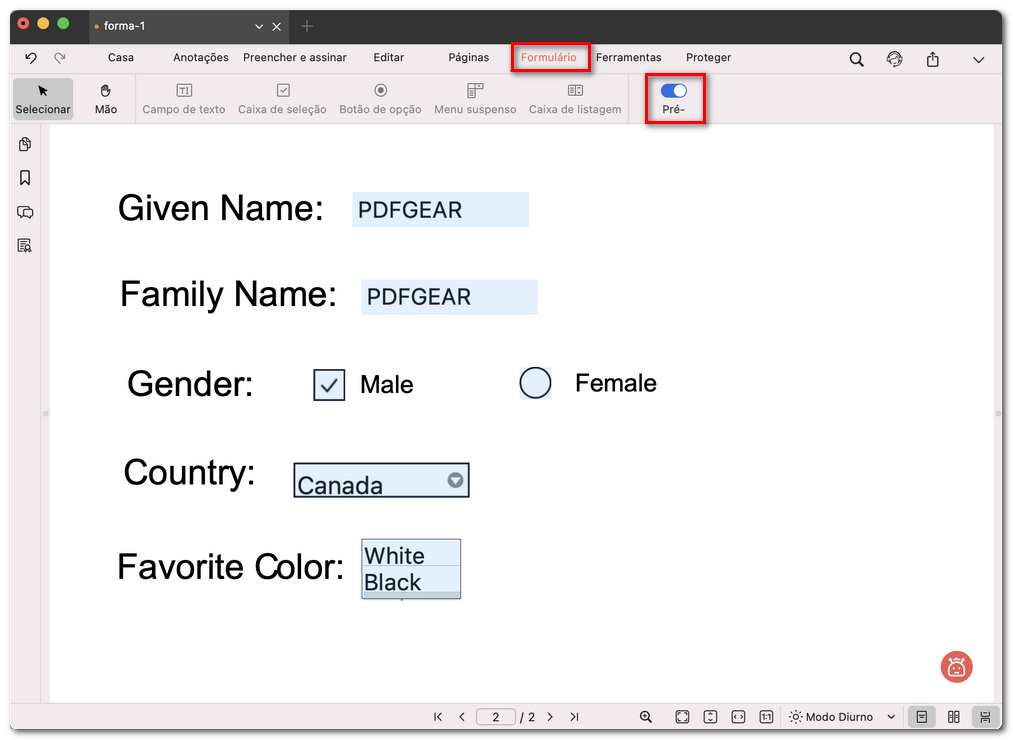Switch to the Ferramentas tab
The height and width of the screenshot is (740, 1013).
pos(629,57)
